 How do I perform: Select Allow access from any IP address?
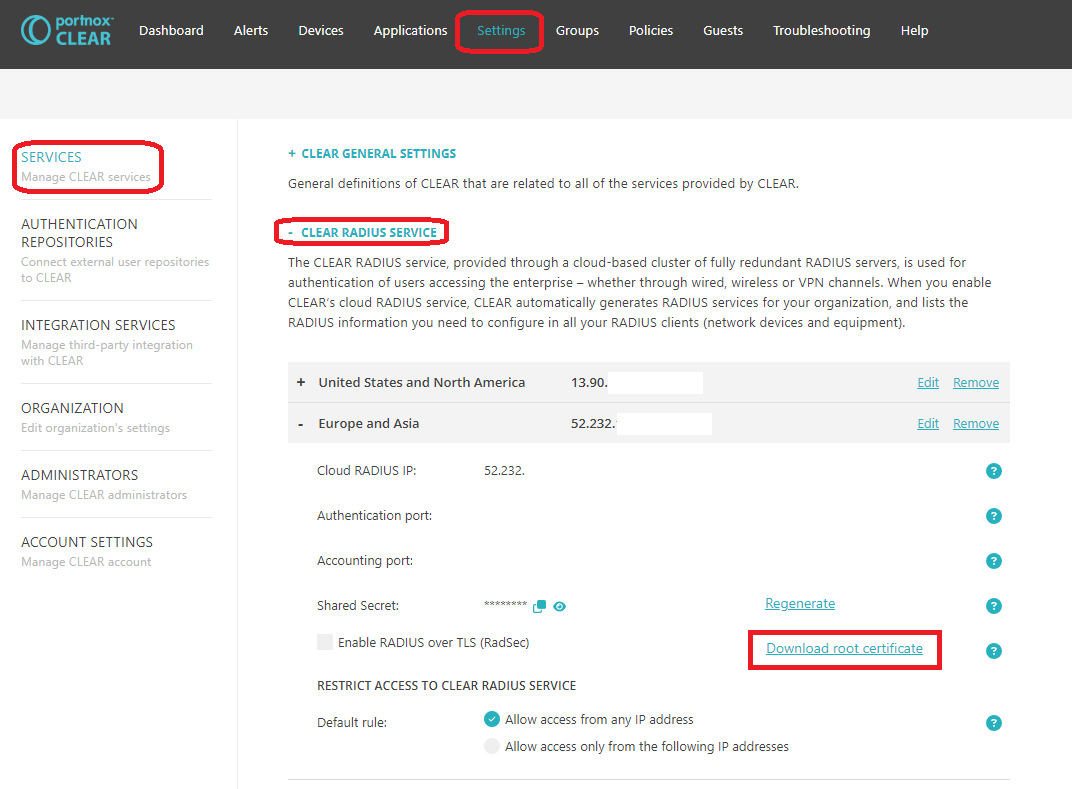pyautogui.click(x=492, y=719)
